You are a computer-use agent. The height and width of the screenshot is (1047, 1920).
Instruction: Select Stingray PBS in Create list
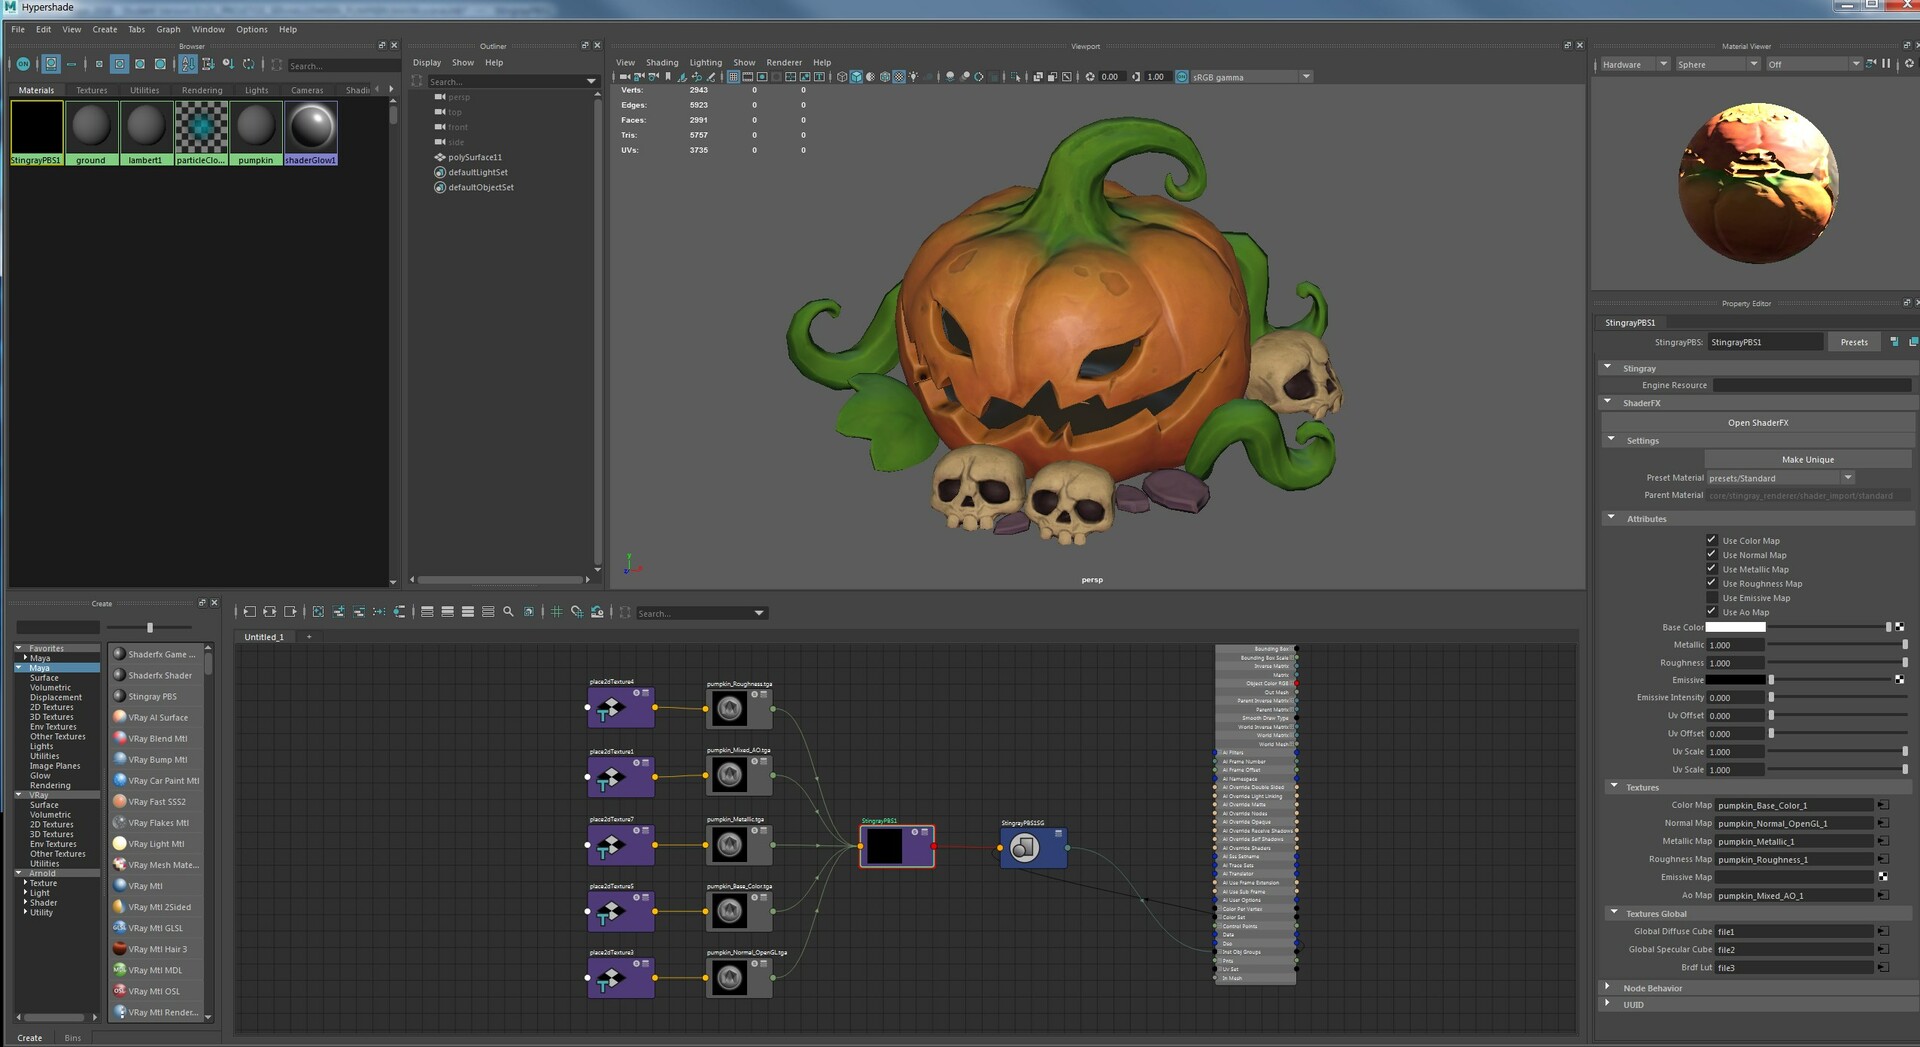pyautogui.click(x=152, y=696)
